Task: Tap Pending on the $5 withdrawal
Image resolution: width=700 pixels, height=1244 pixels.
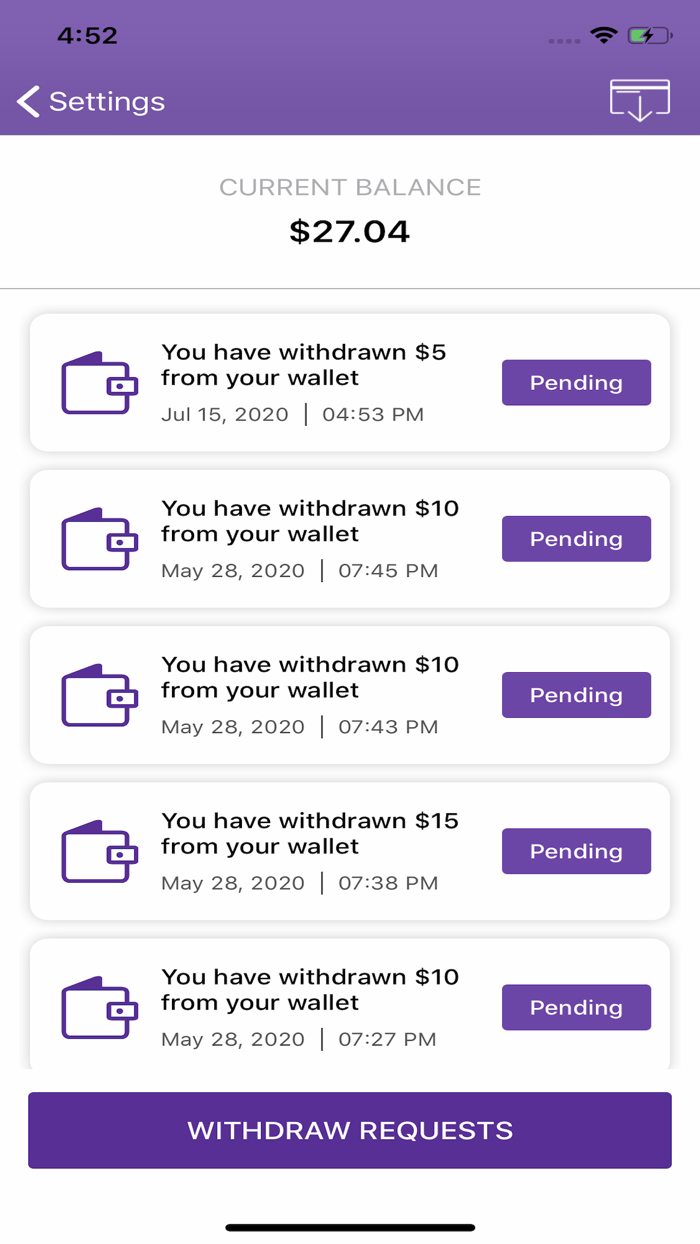Action: [576, 383]
